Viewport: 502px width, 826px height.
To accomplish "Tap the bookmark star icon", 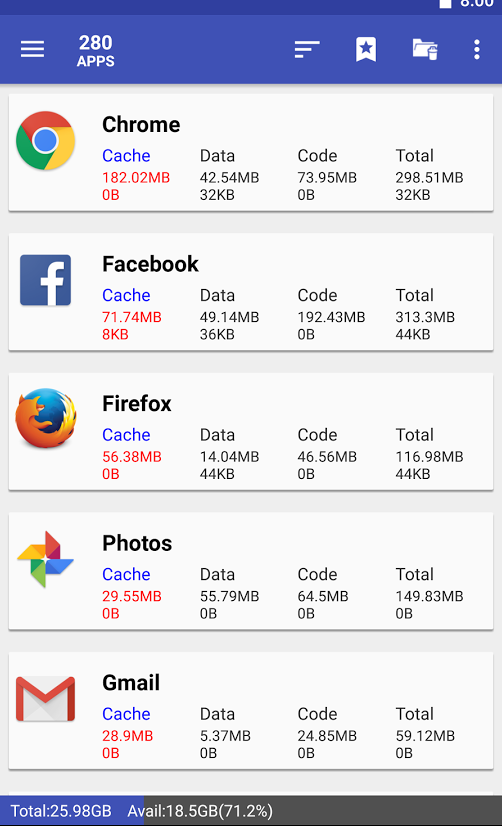I will click(x=366, y=50).
